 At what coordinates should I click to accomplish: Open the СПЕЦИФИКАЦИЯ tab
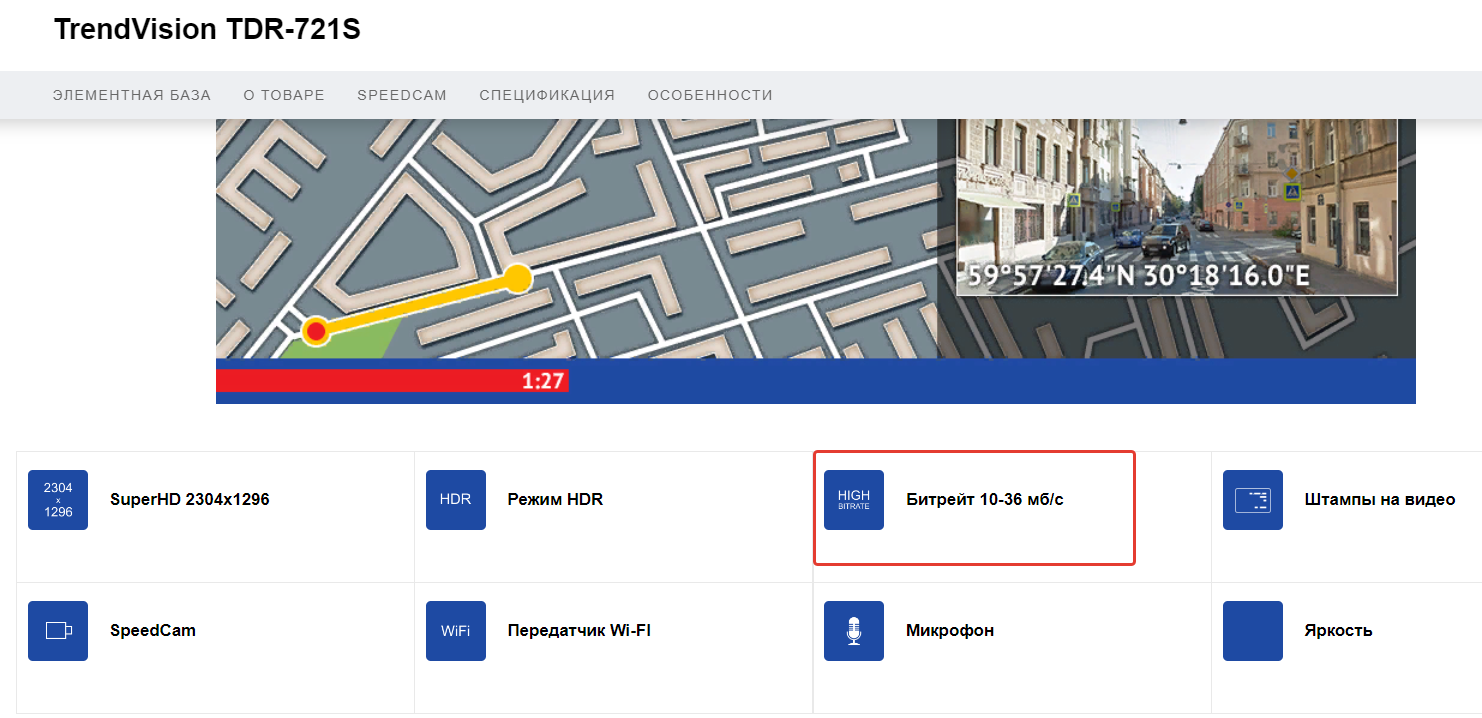click(x=547, y=95)
